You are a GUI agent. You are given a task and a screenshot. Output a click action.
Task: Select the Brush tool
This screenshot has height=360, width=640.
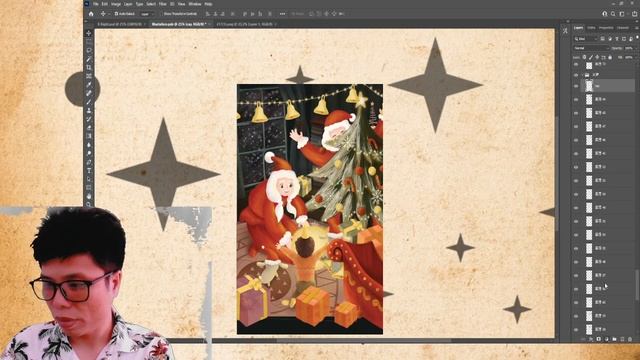[x=89, y=102]
